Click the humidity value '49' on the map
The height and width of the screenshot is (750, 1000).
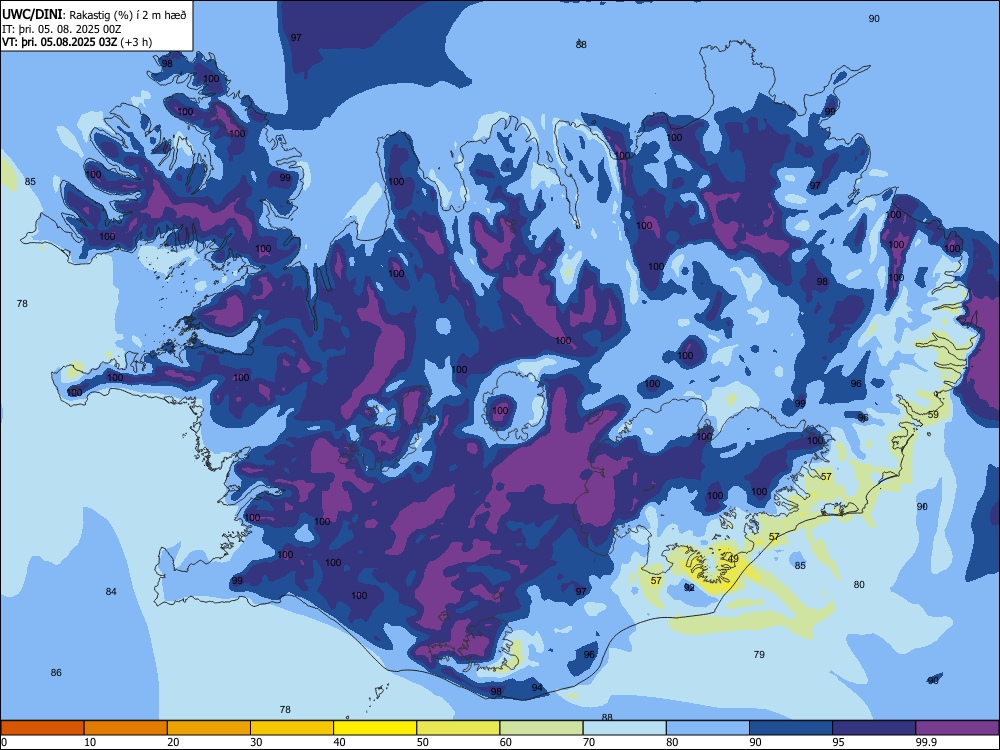(733, 559)
